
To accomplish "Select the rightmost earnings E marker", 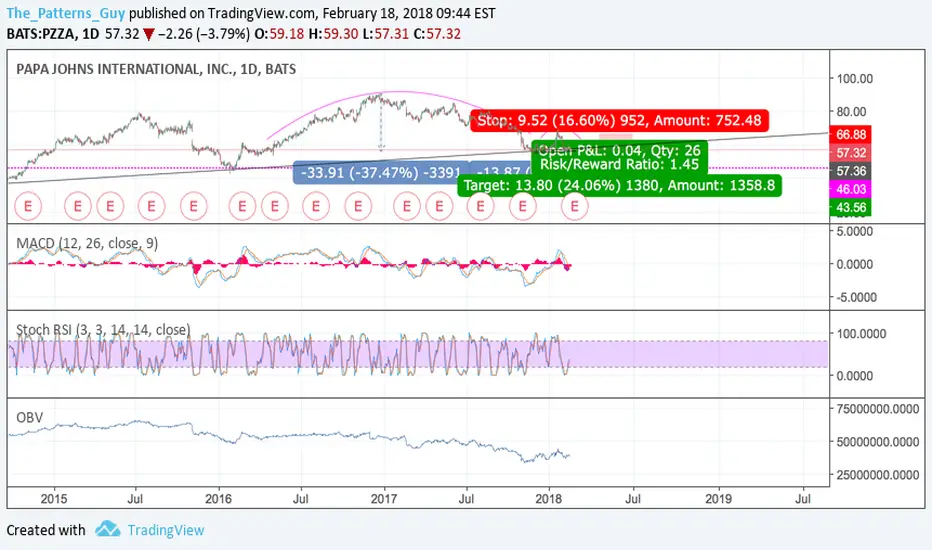I will tap(574, 206).
